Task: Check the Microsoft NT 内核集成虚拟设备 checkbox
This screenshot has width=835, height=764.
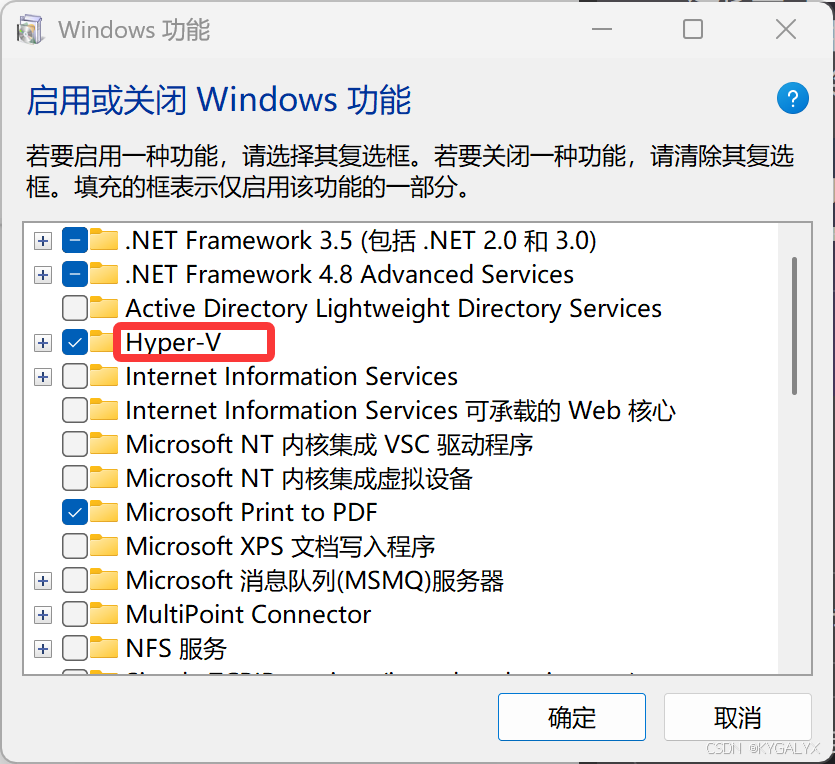Action: click(x=75, y=478)
